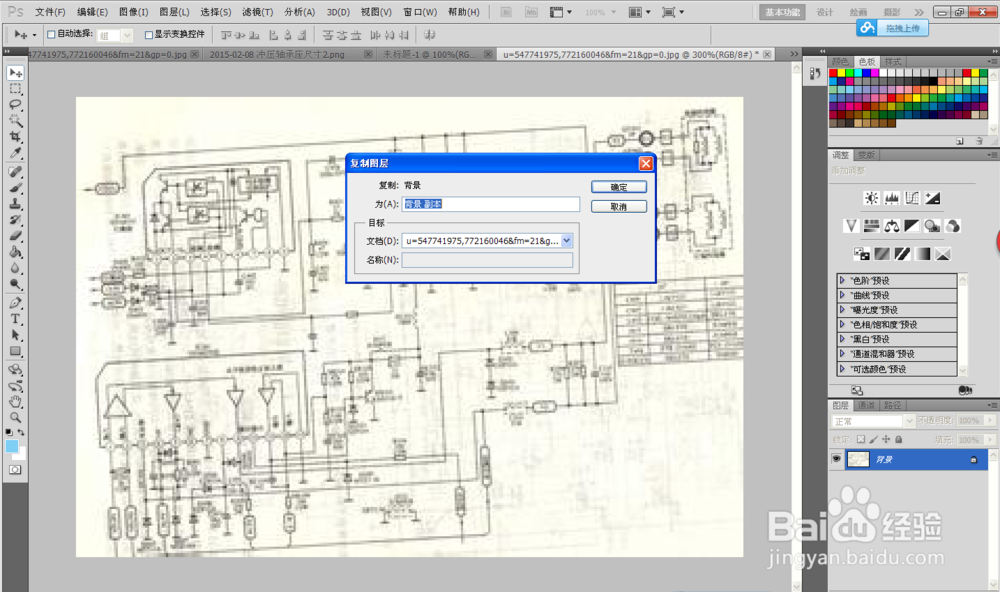Click the trash icon in Swatches panel
1000x592 pixels.
tap(980, 141)
